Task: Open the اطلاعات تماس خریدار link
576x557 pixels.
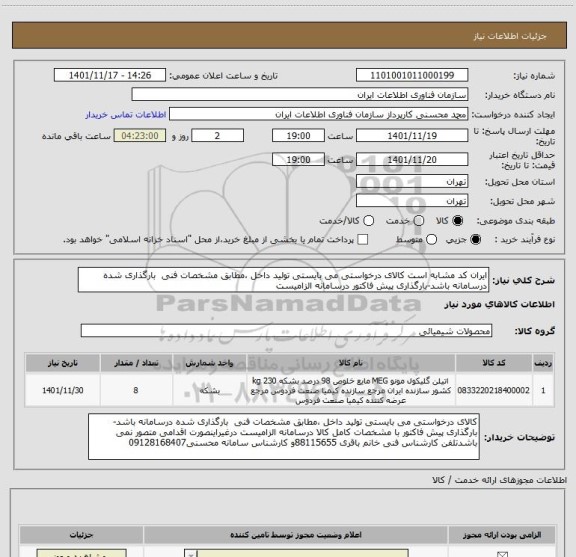Action: [x=126, y=115]
